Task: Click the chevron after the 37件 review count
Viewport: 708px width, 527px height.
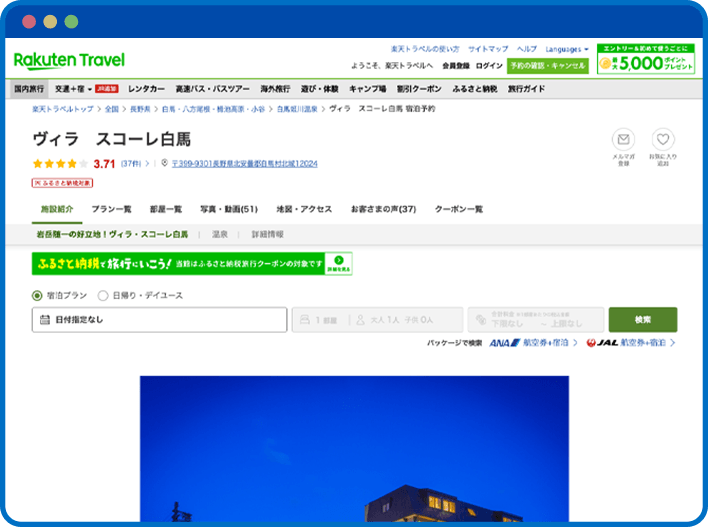Action: [147, 163]
